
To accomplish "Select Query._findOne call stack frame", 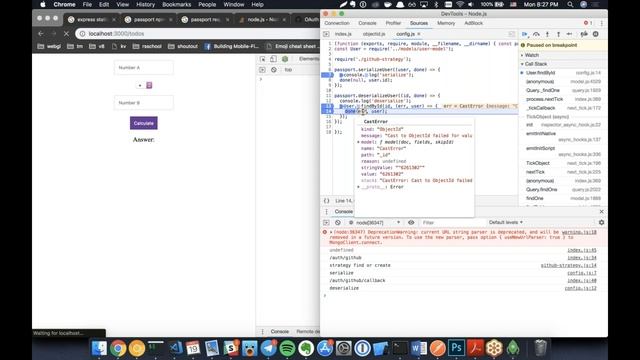I will (563, 90).
